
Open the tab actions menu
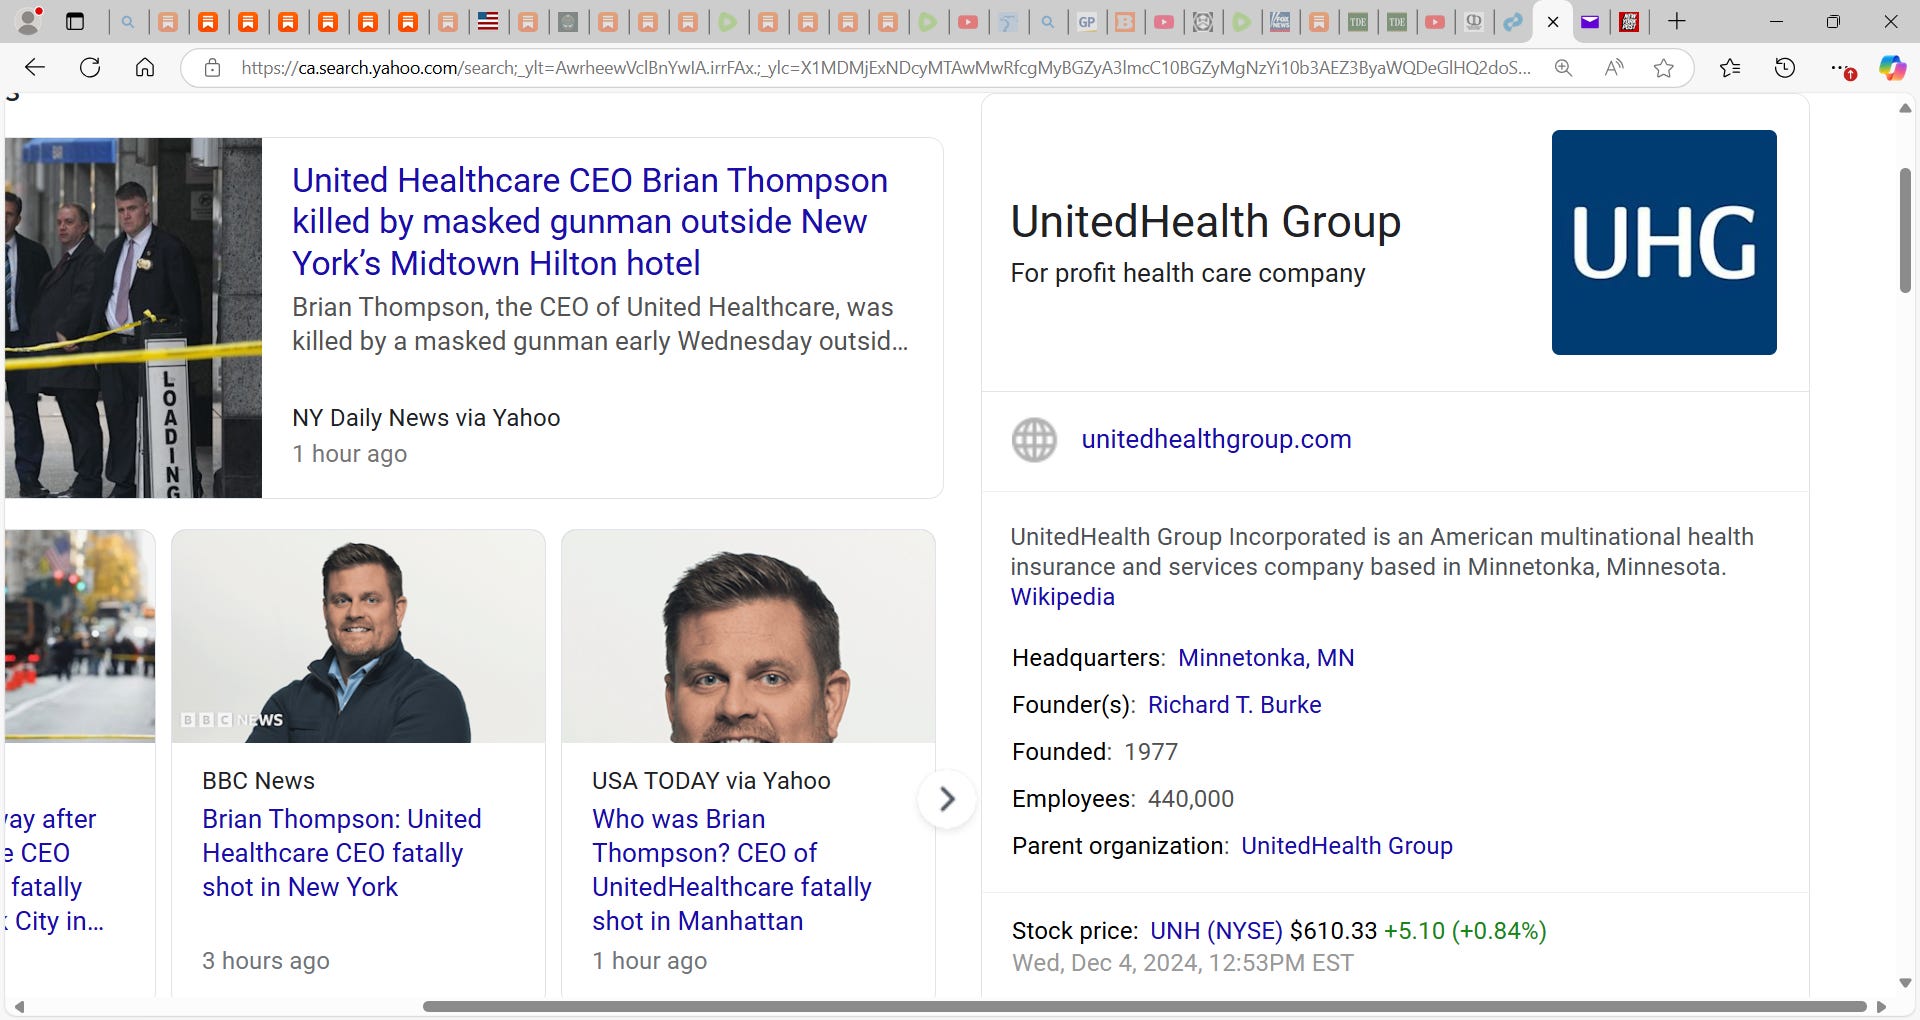(x=75, y=21)
